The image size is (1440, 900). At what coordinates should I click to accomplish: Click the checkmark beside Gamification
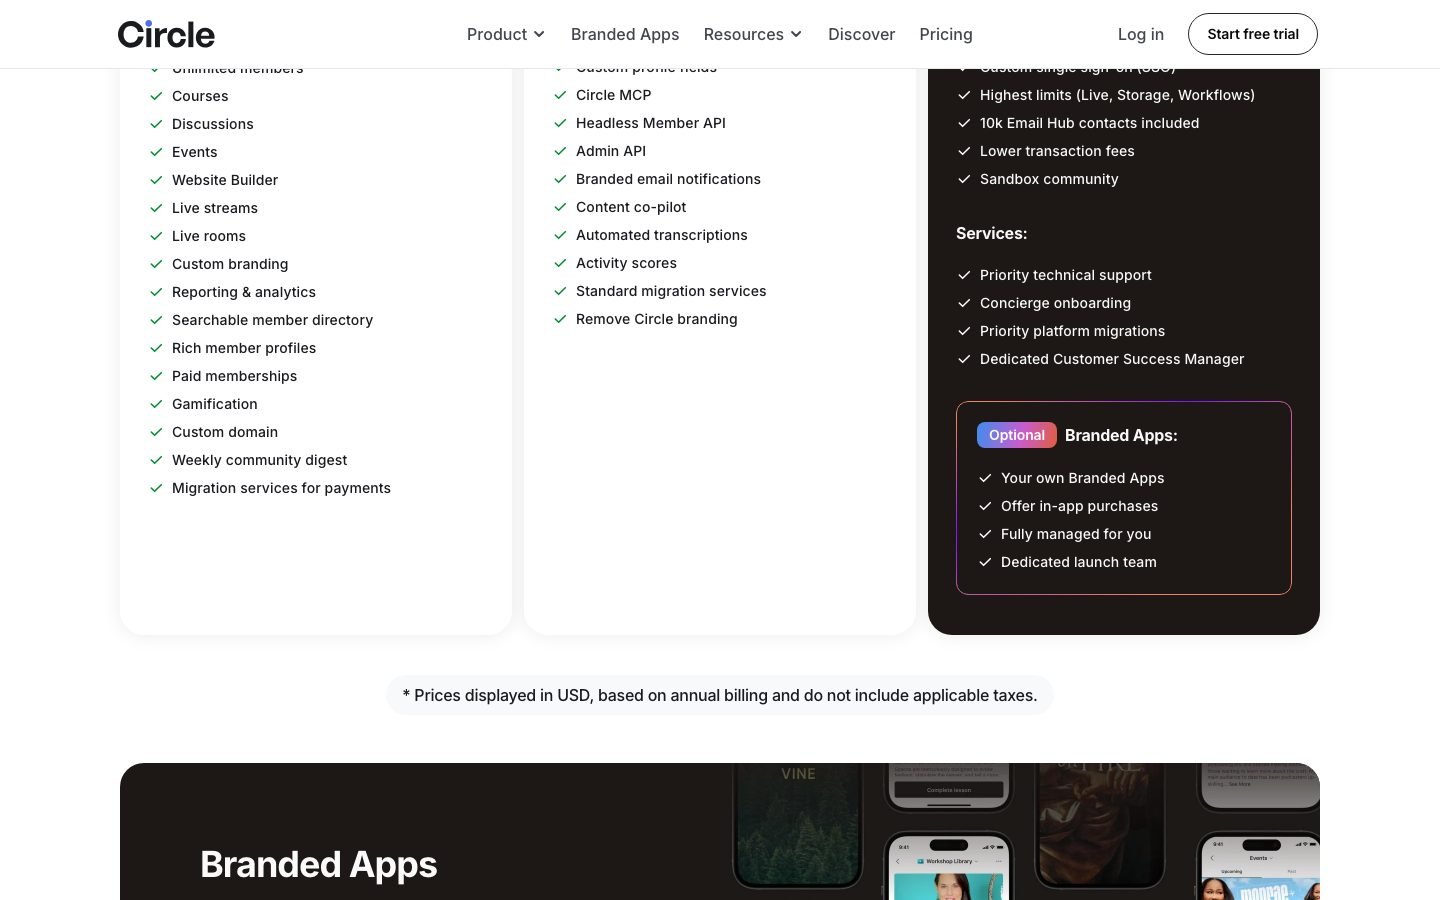click(x=156, y=404)
